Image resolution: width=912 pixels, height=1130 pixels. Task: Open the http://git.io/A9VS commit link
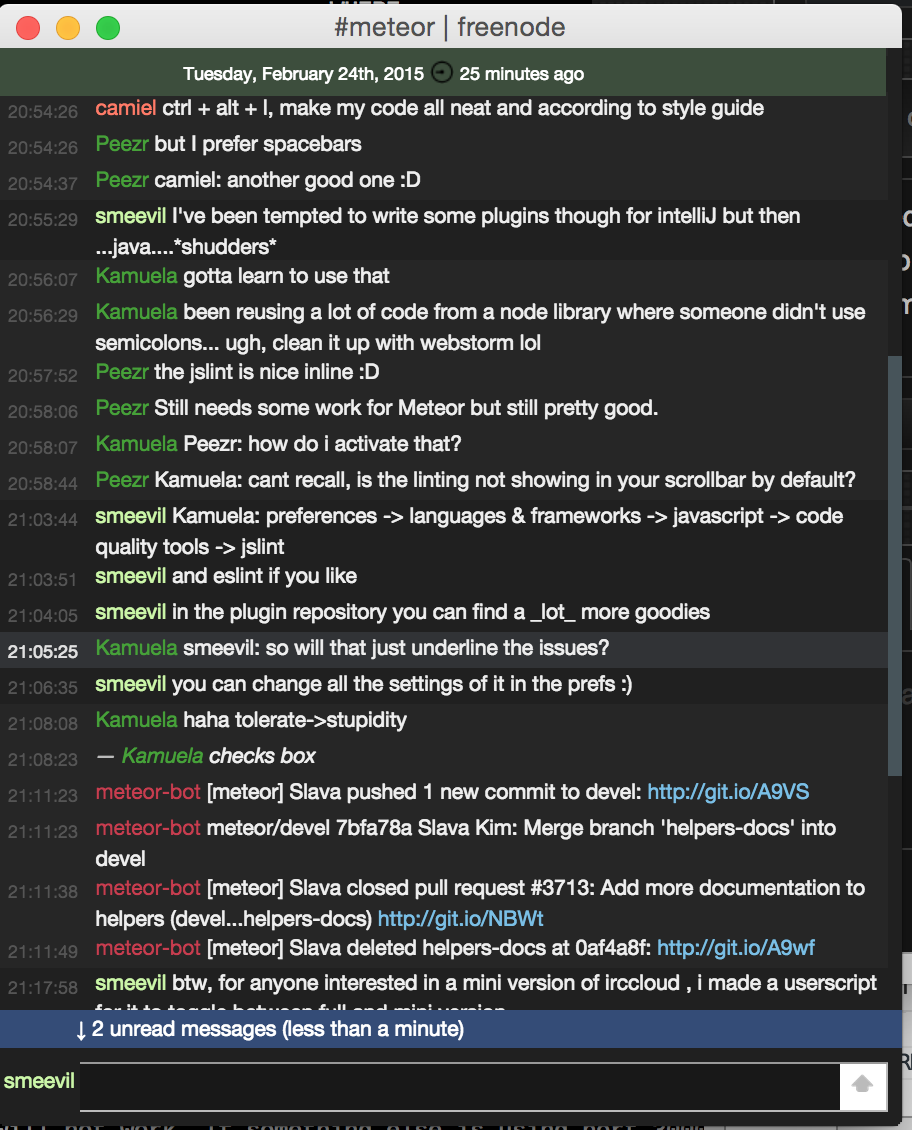coord(728,792)
